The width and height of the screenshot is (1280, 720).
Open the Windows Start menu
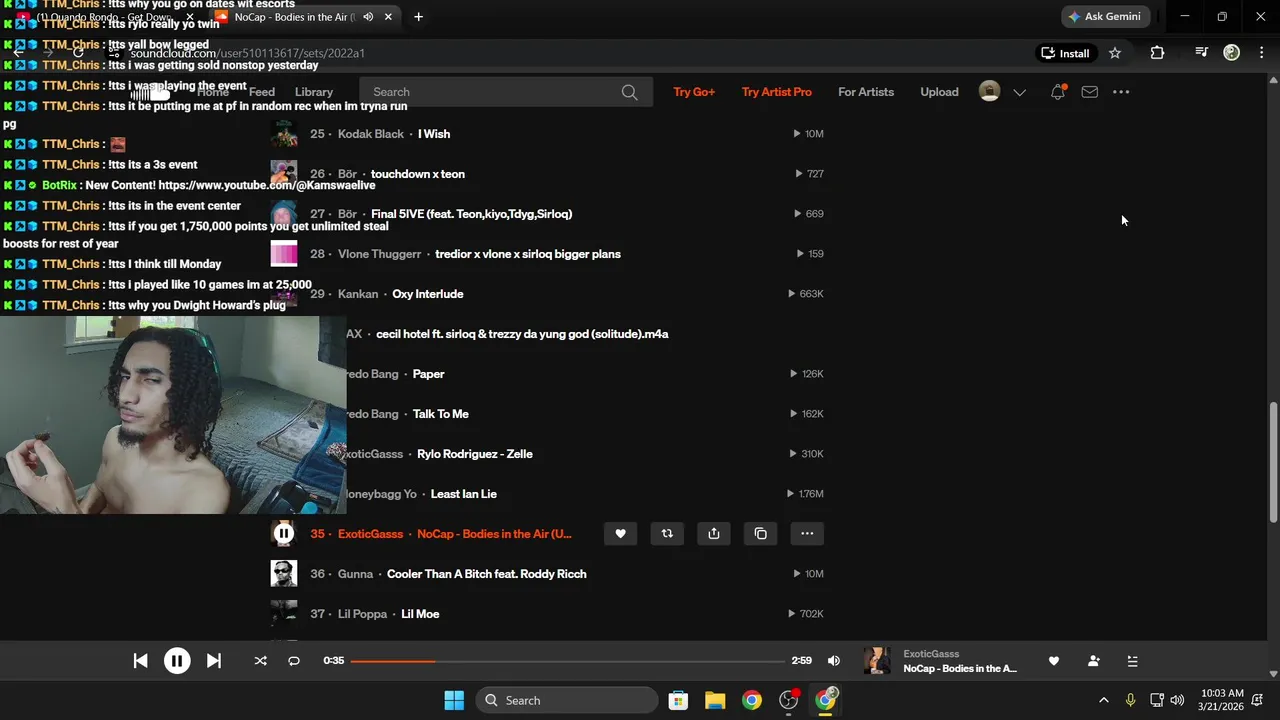[454, 700]
